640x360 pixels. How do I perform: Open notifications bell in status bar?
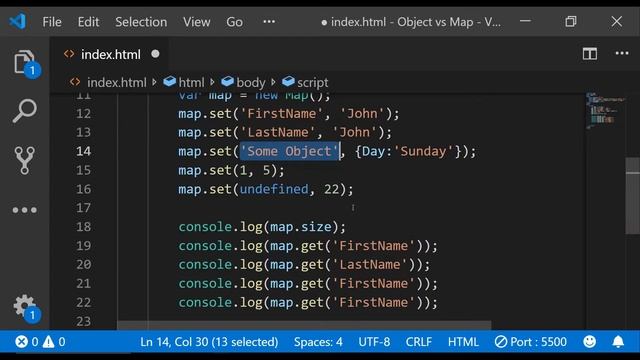618,341
